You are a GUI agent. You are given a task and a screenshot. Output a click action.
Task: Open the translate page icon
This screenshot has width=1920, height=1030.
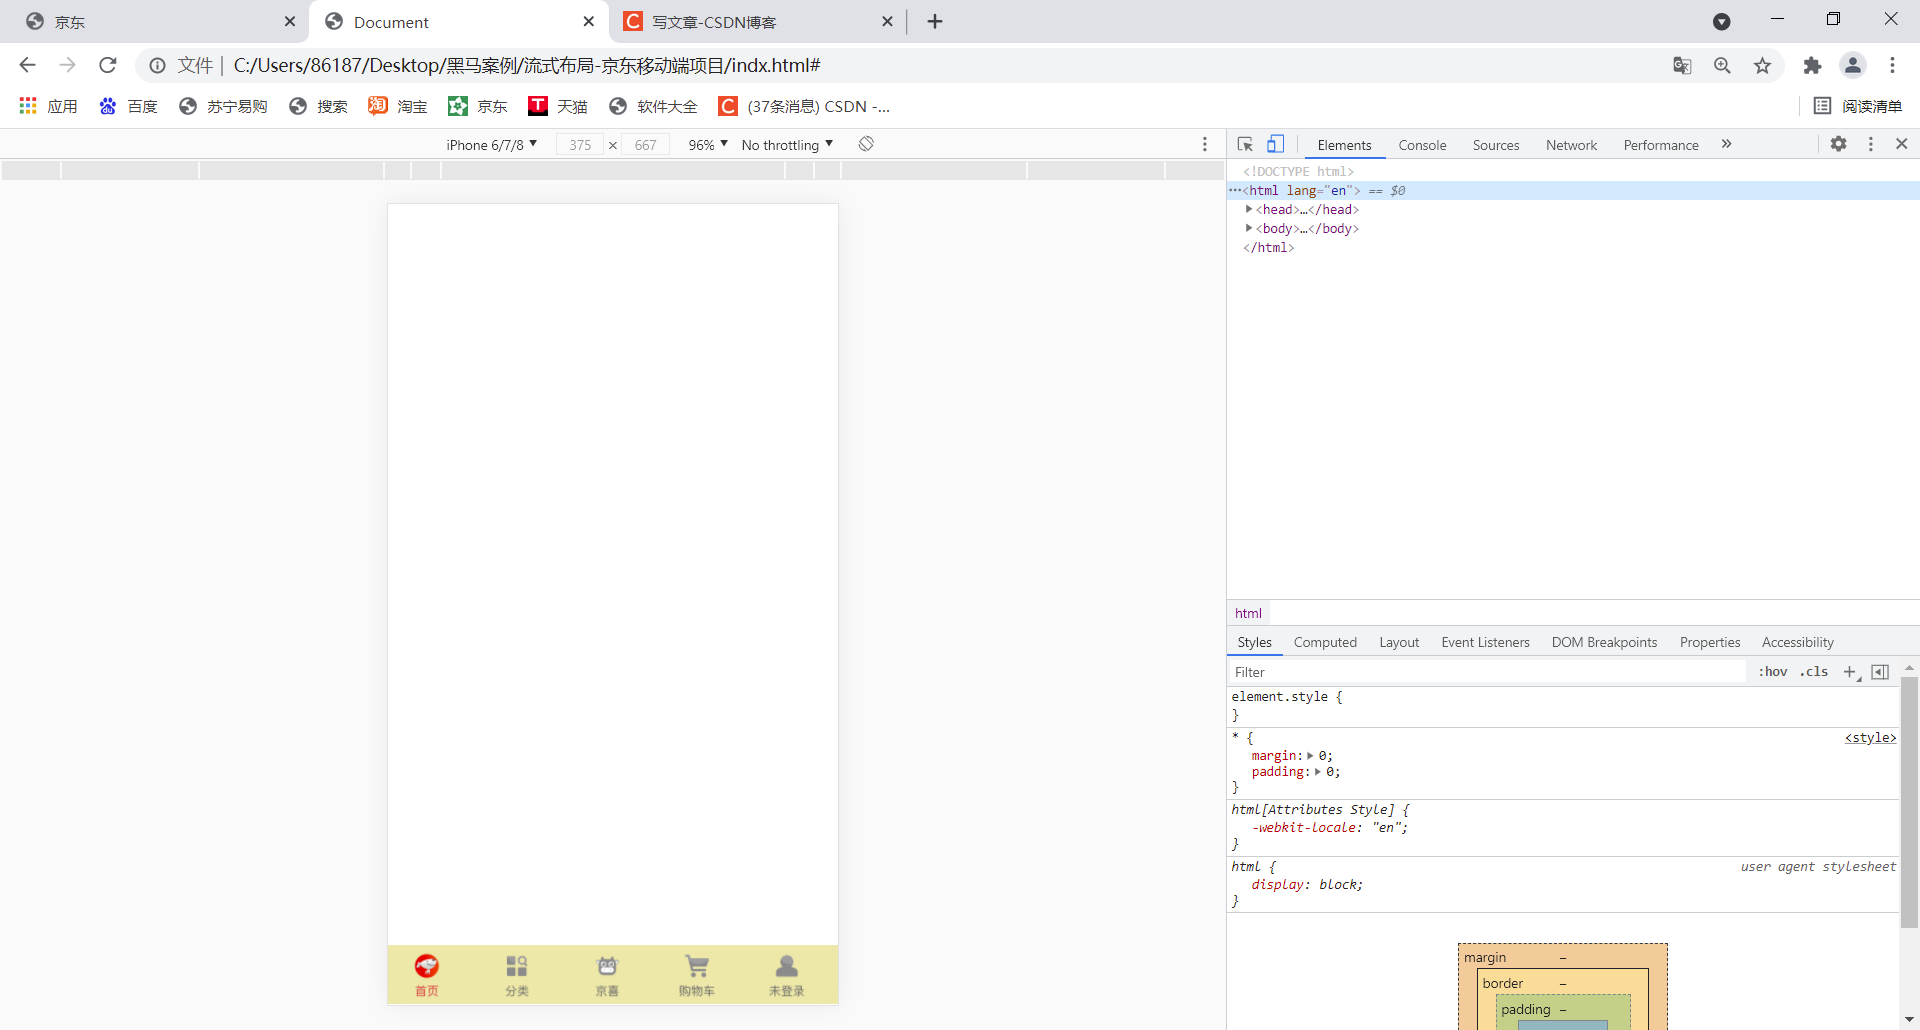tap(1682, 65)
